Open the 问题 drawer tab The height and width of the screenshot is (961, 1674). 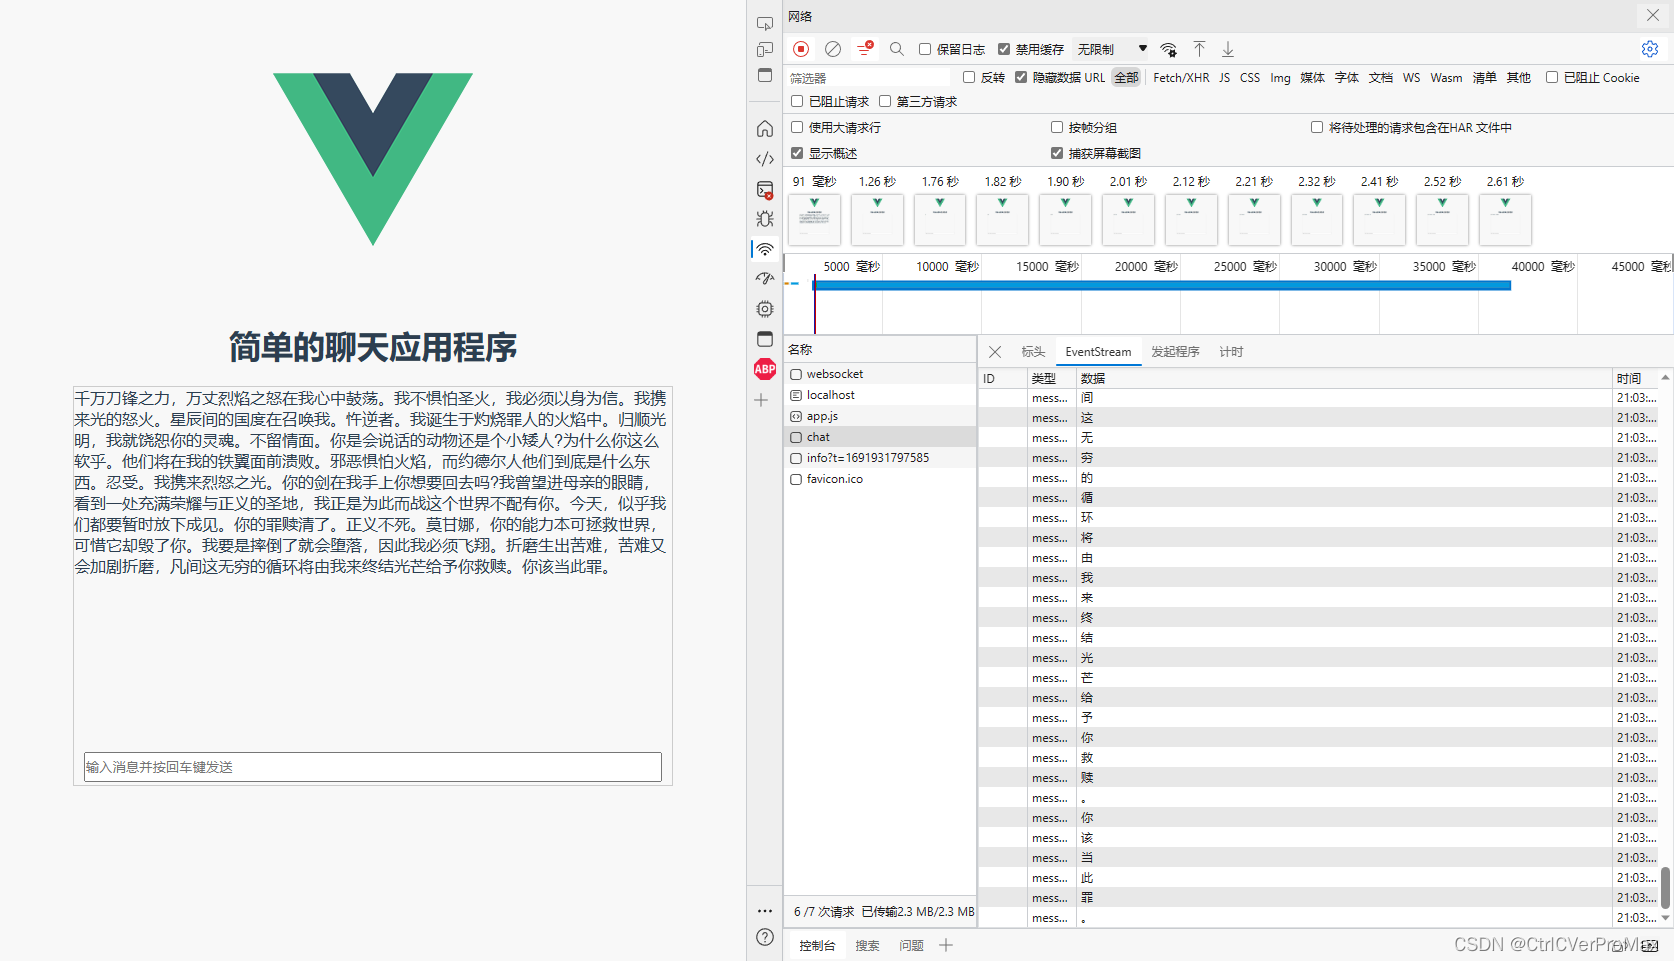(911, 945)
